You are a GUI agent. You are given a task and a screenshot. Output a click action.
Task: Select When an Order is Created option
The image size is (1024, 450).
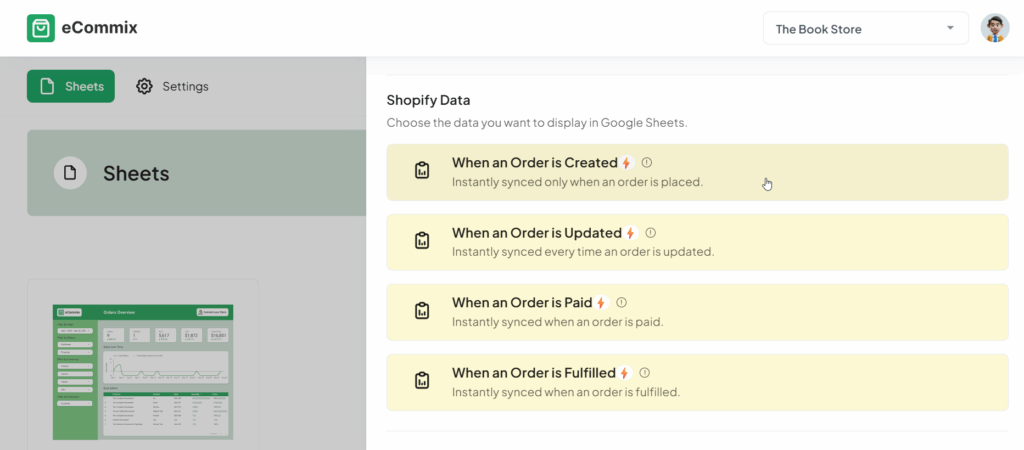pyautogui.click(x=697, y=172)
